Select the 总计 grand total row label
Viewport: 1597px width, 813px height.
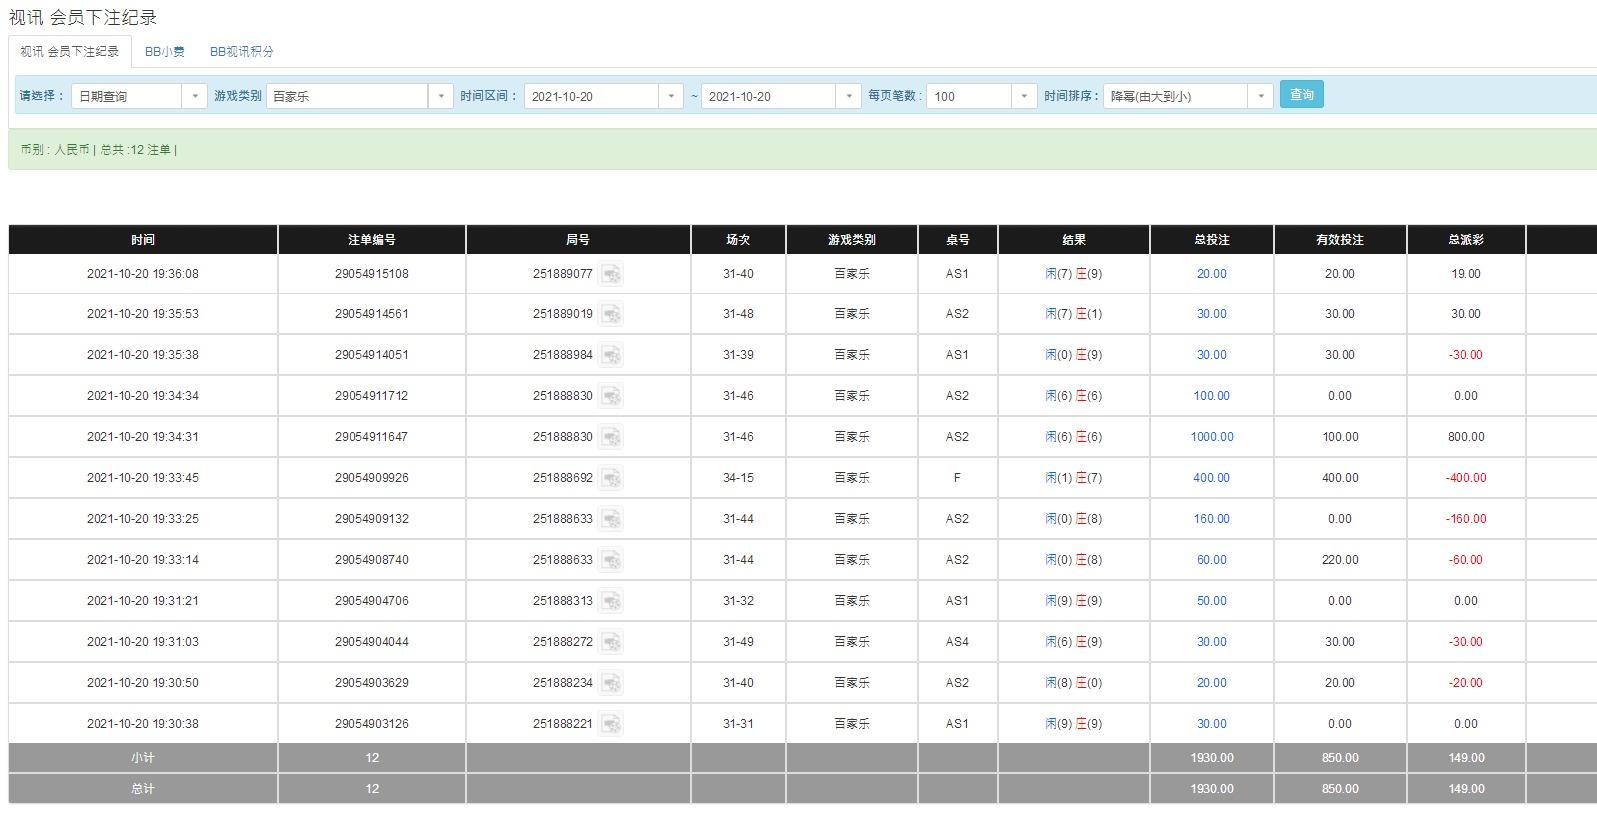143,789
